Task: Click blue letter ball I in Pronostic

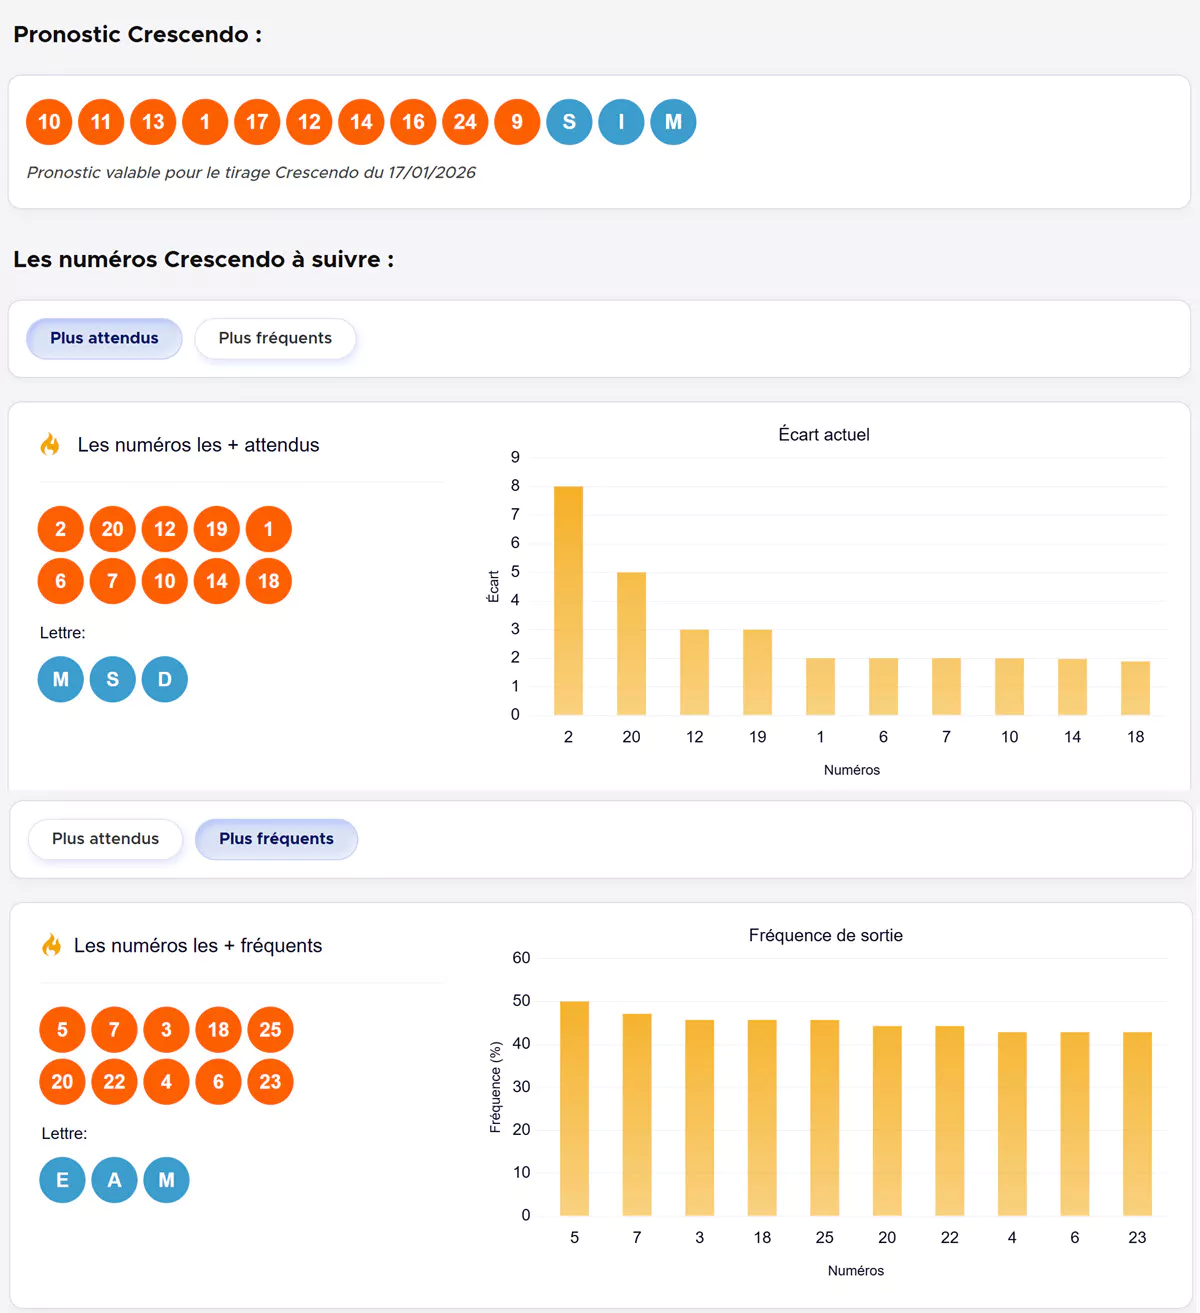Action: click(x=621, y=122)
